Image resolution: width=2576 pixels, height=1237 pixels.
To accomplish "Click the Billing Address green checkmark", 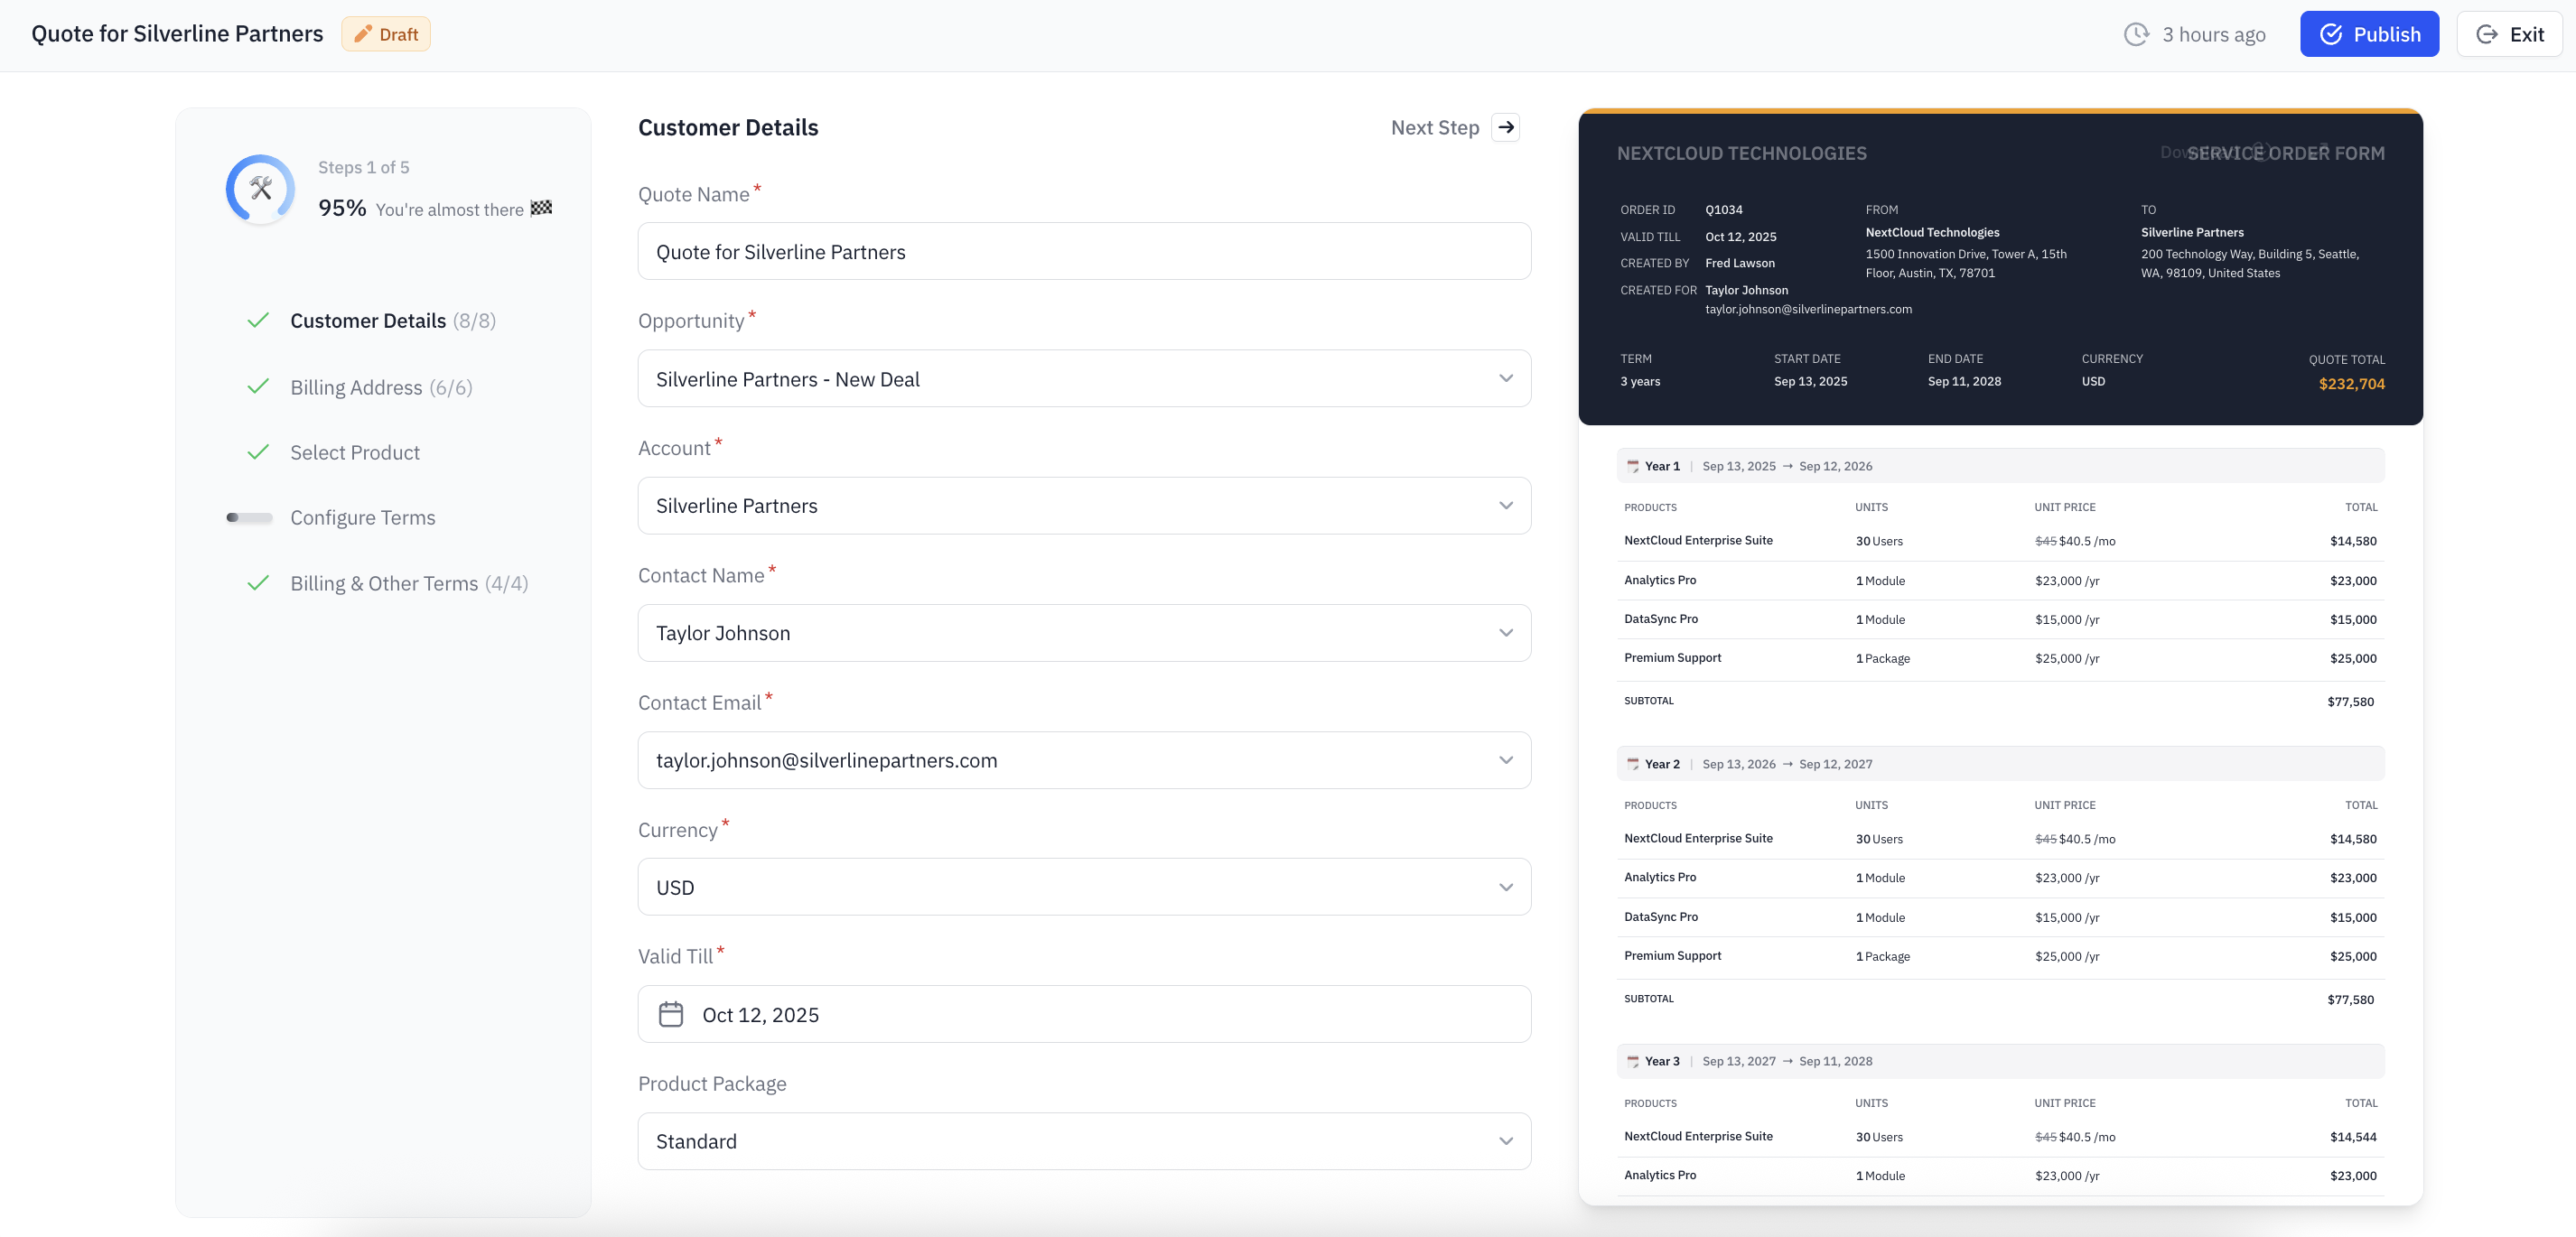I will tap(258, 386).
